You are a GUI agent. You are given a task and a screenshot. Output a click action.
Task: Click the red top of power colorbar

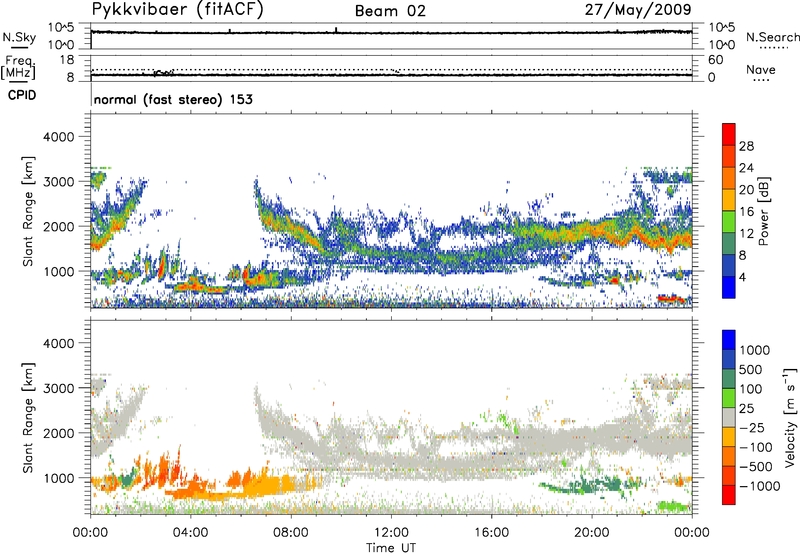(x=729, y=134)
